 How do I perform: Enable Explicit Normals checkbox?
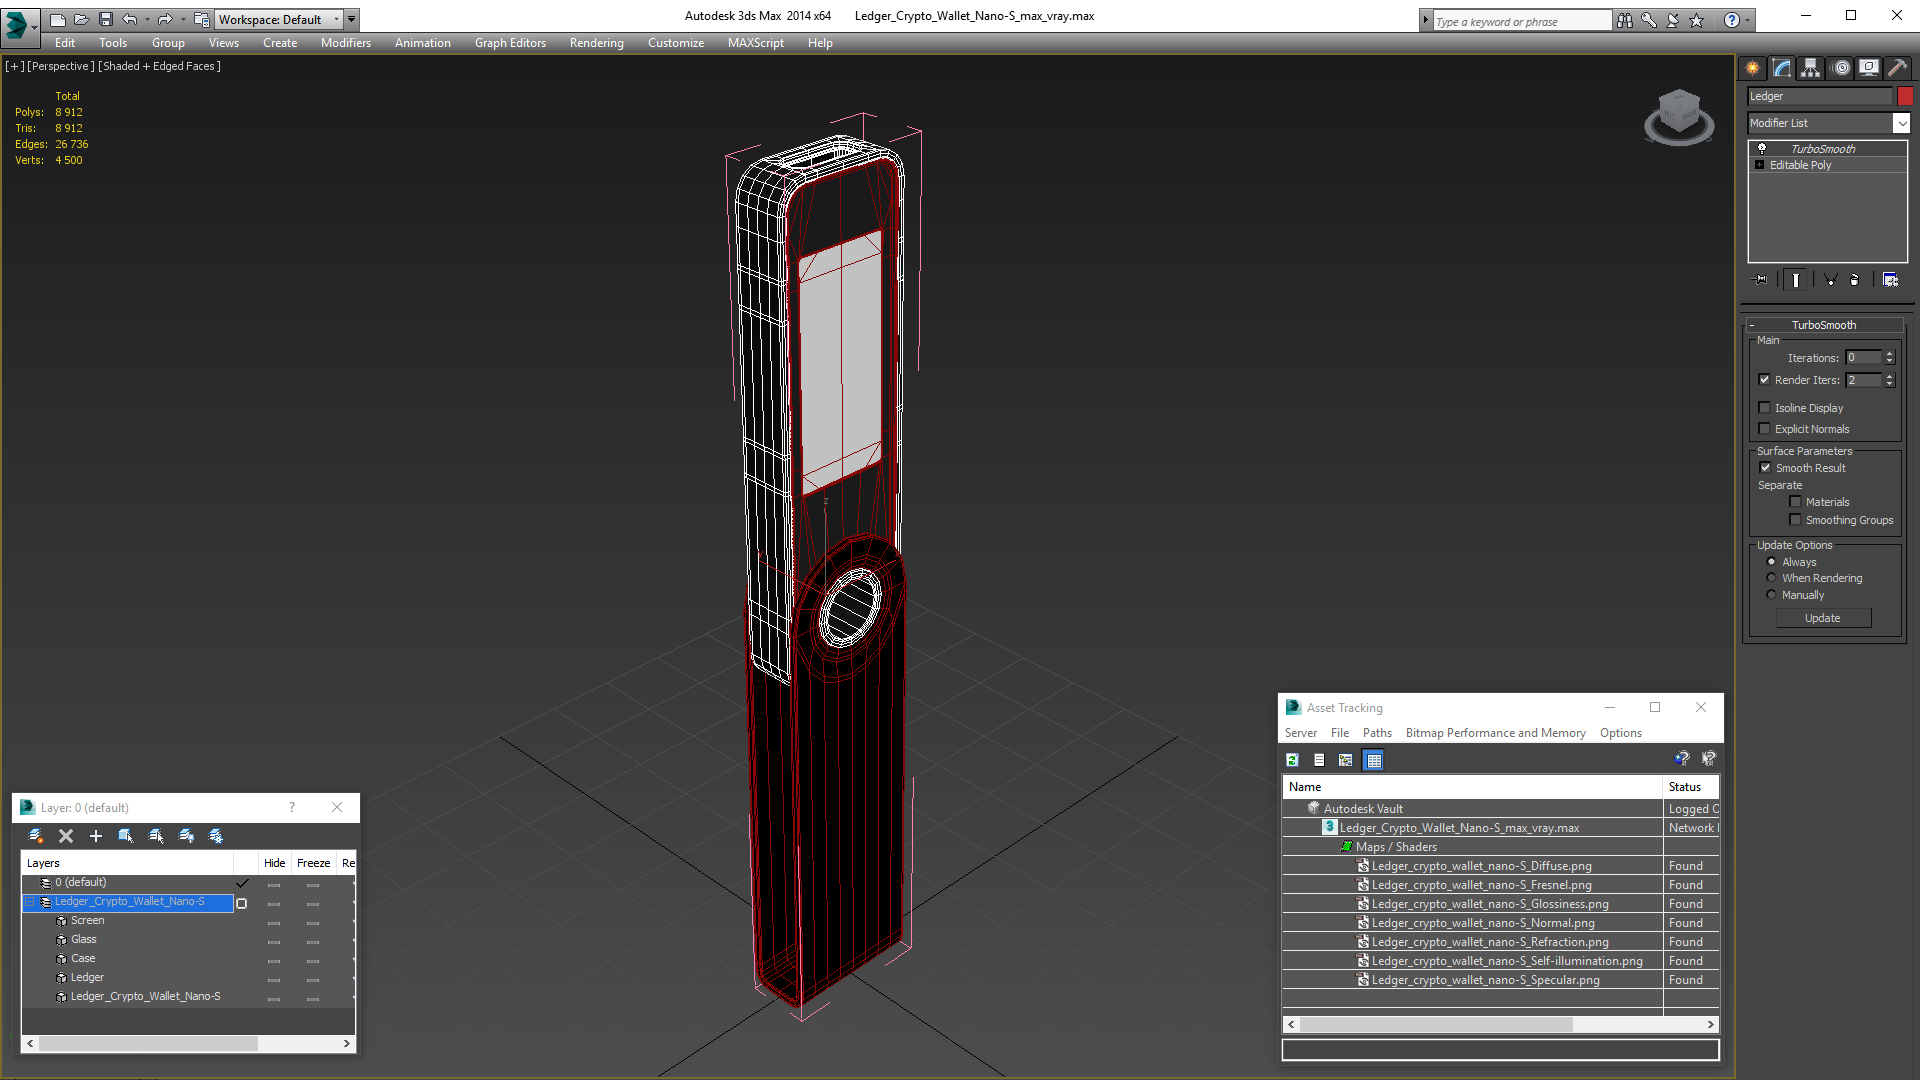pyautogui.click(x=1765, y=429)
